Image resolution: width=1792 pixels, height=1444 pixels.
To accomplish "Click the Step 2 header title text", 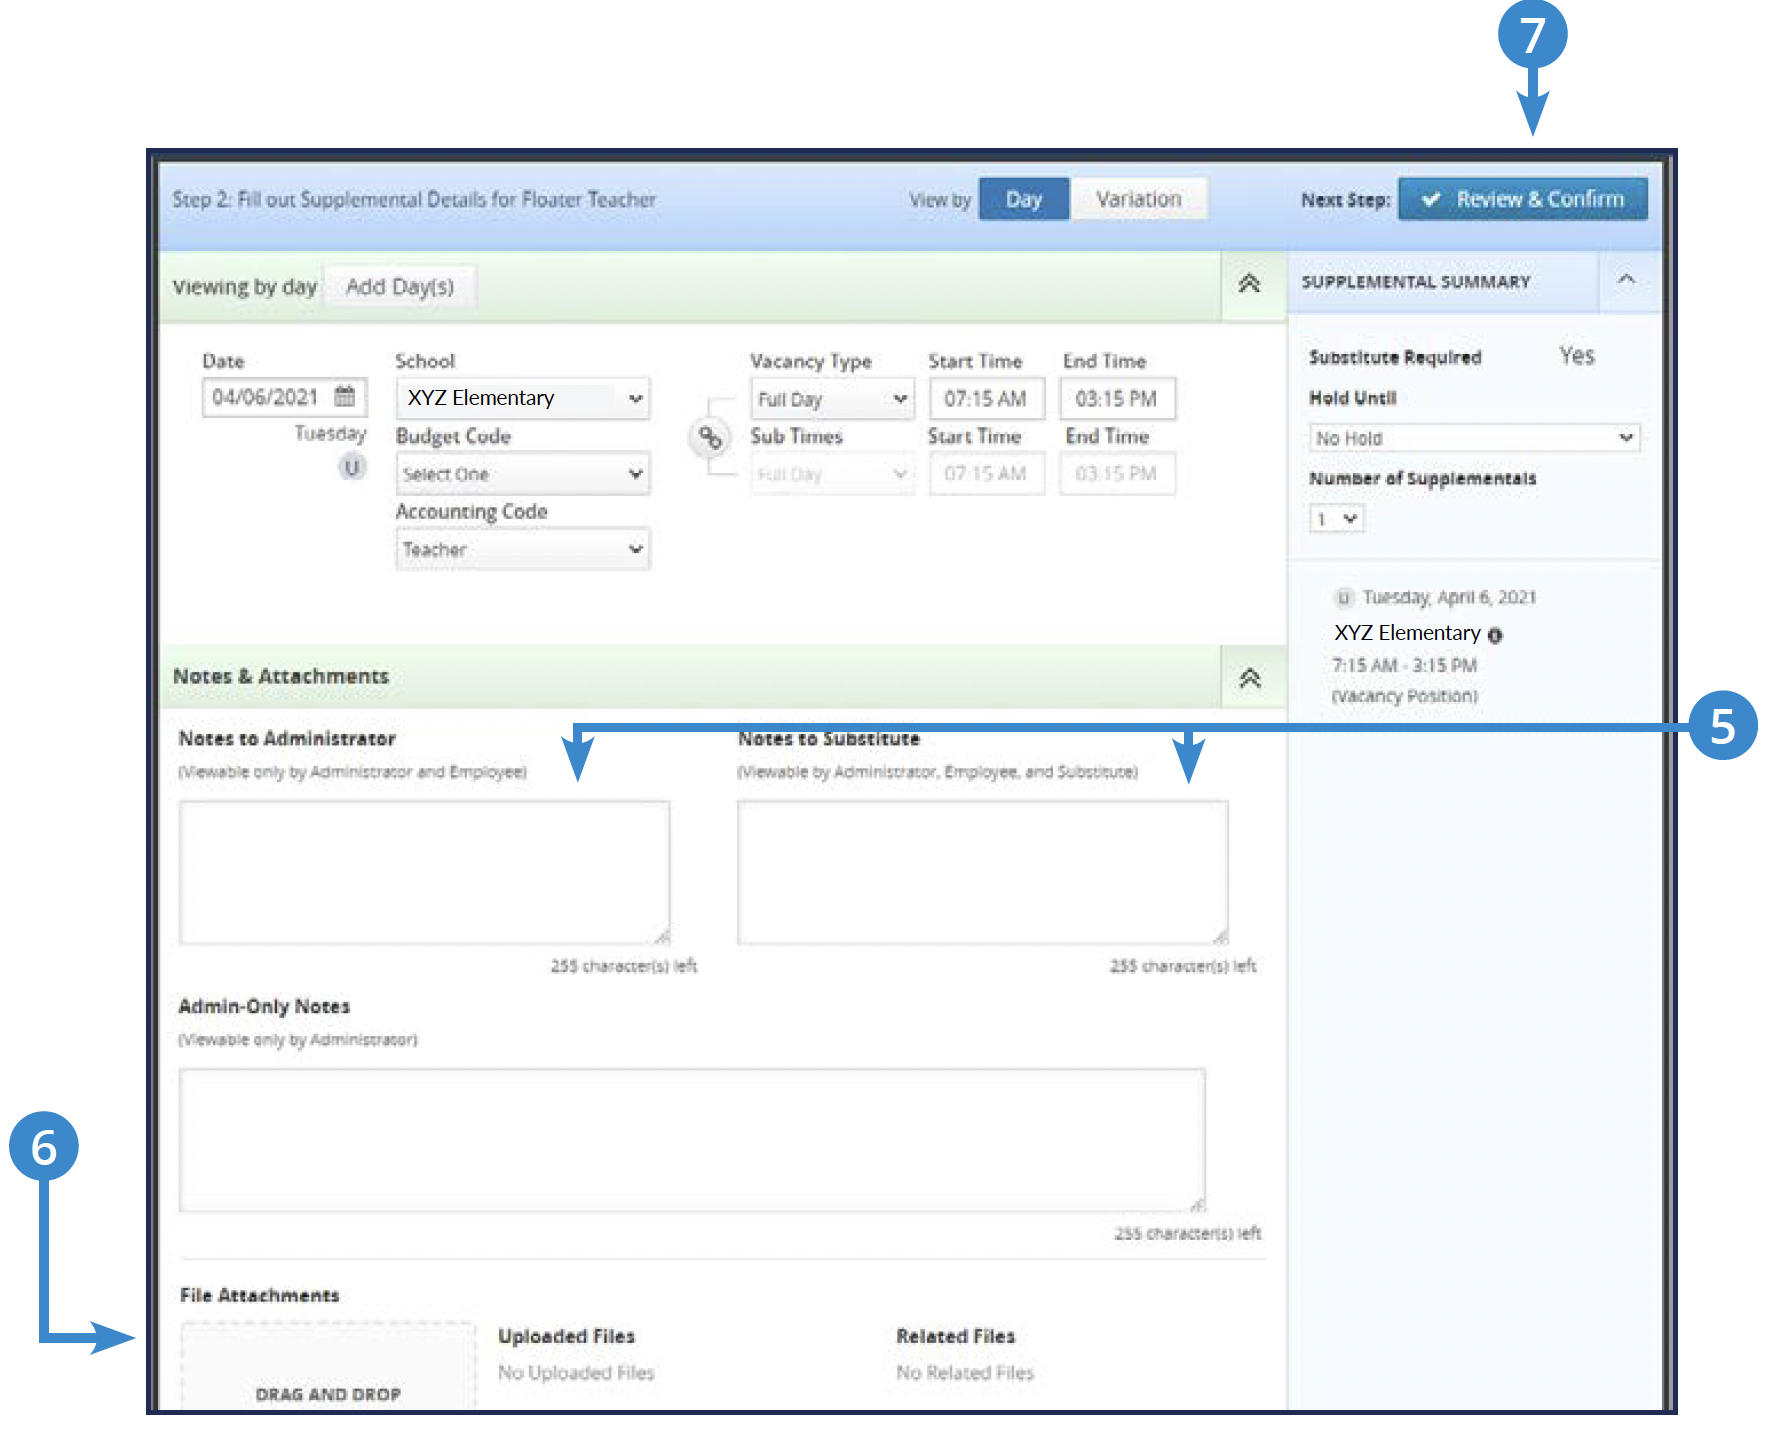I will pos(414,199).
